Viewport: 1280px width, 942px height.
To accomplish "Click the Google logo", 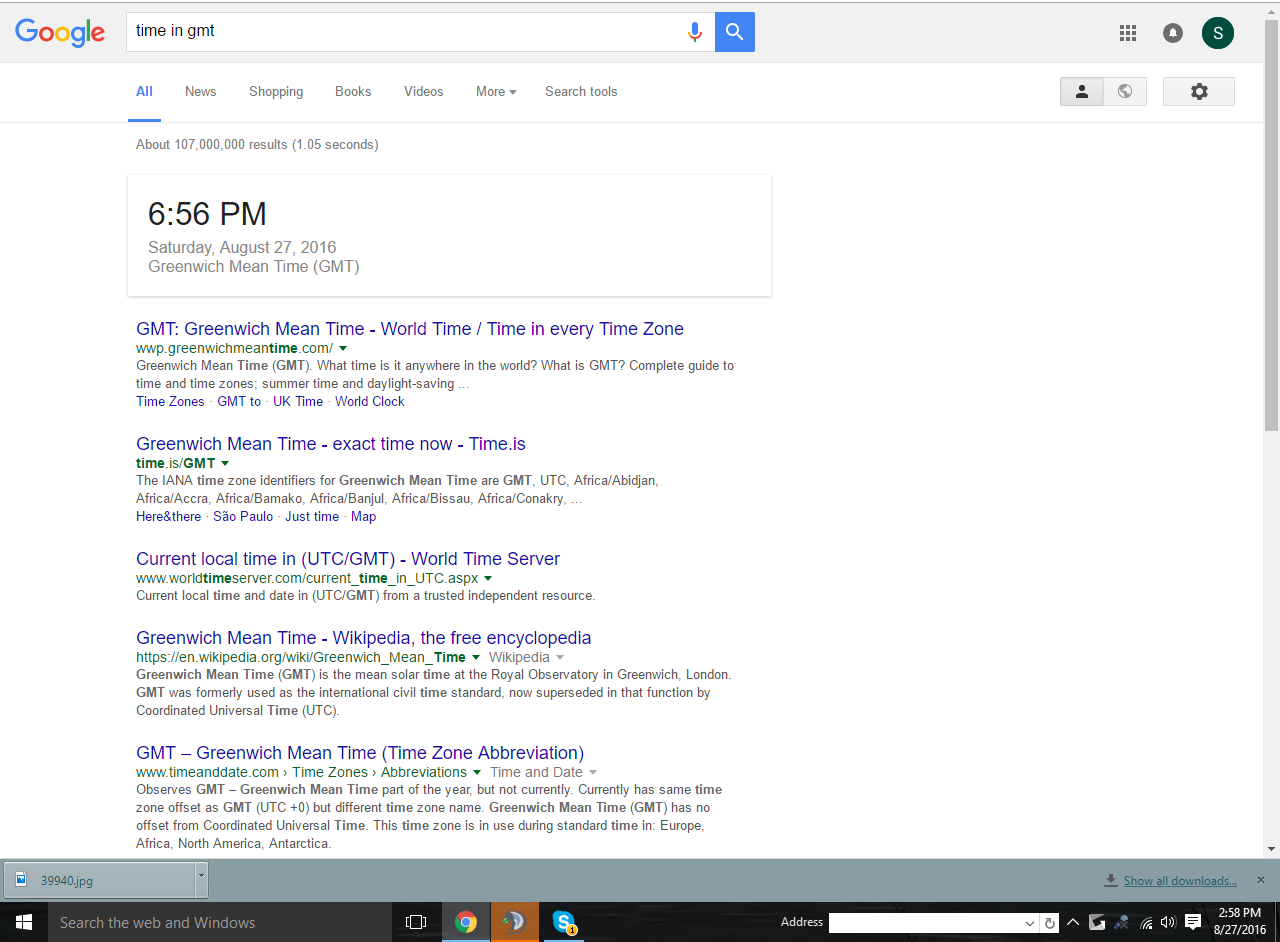I will pyautogui.click(x=60, y=32).
